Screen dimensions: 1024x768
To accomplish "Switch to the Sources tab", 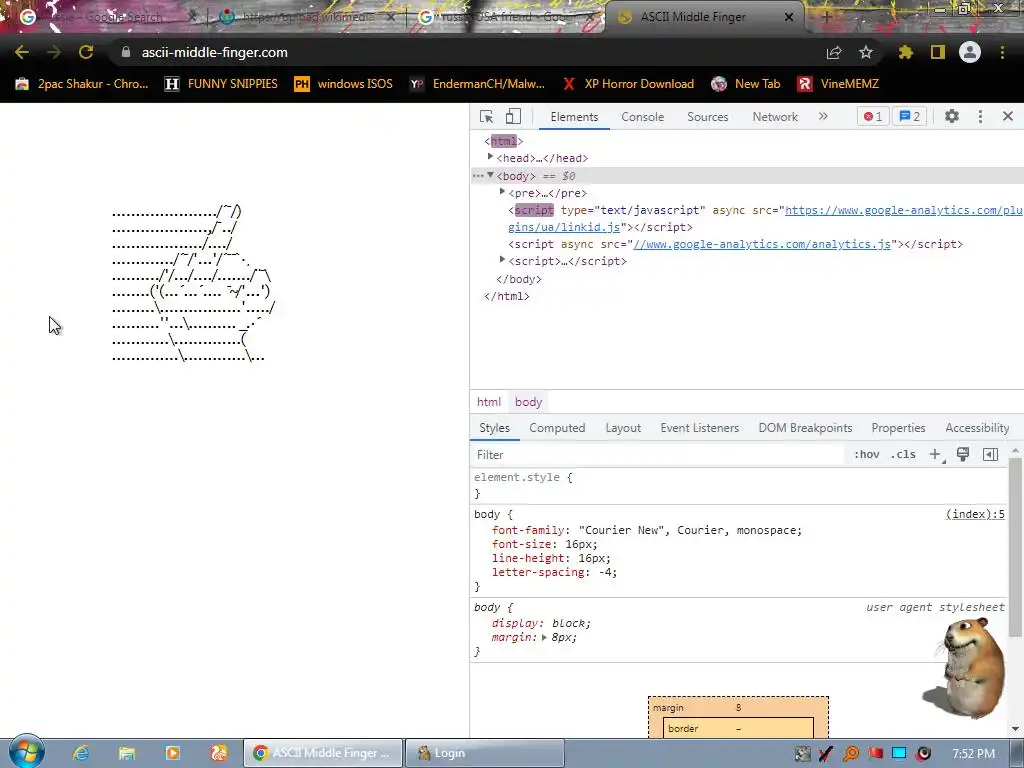I will (x=707, y=117).
